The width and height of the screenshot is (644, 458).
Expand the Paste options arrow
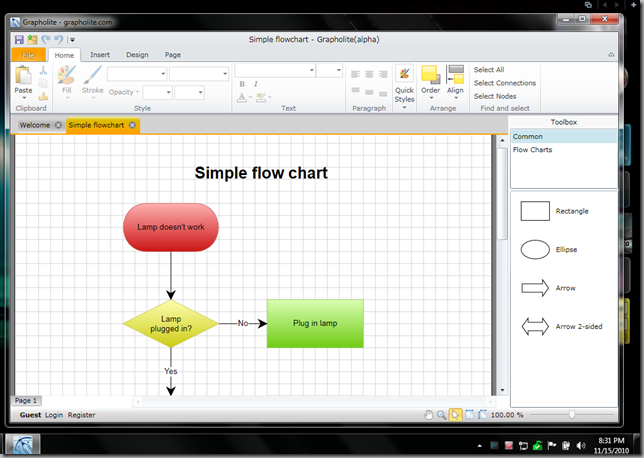coord(24,98)
